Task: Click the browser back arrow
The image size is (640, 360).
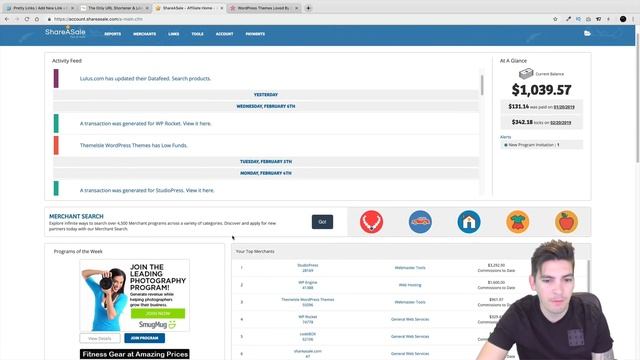Action: pyautogui.click(x=7, y=19)
